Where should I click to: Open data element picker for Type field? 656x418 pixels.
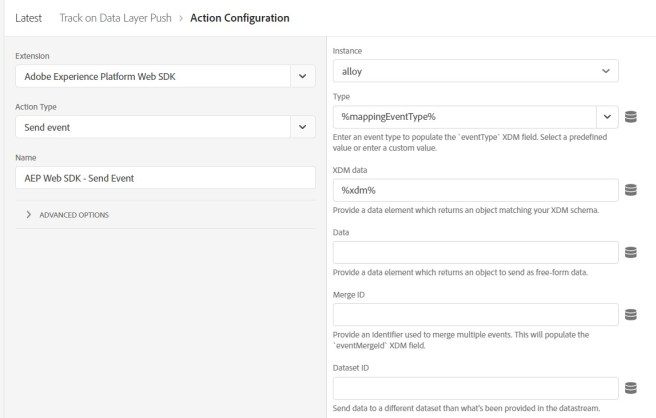(631, 117)
